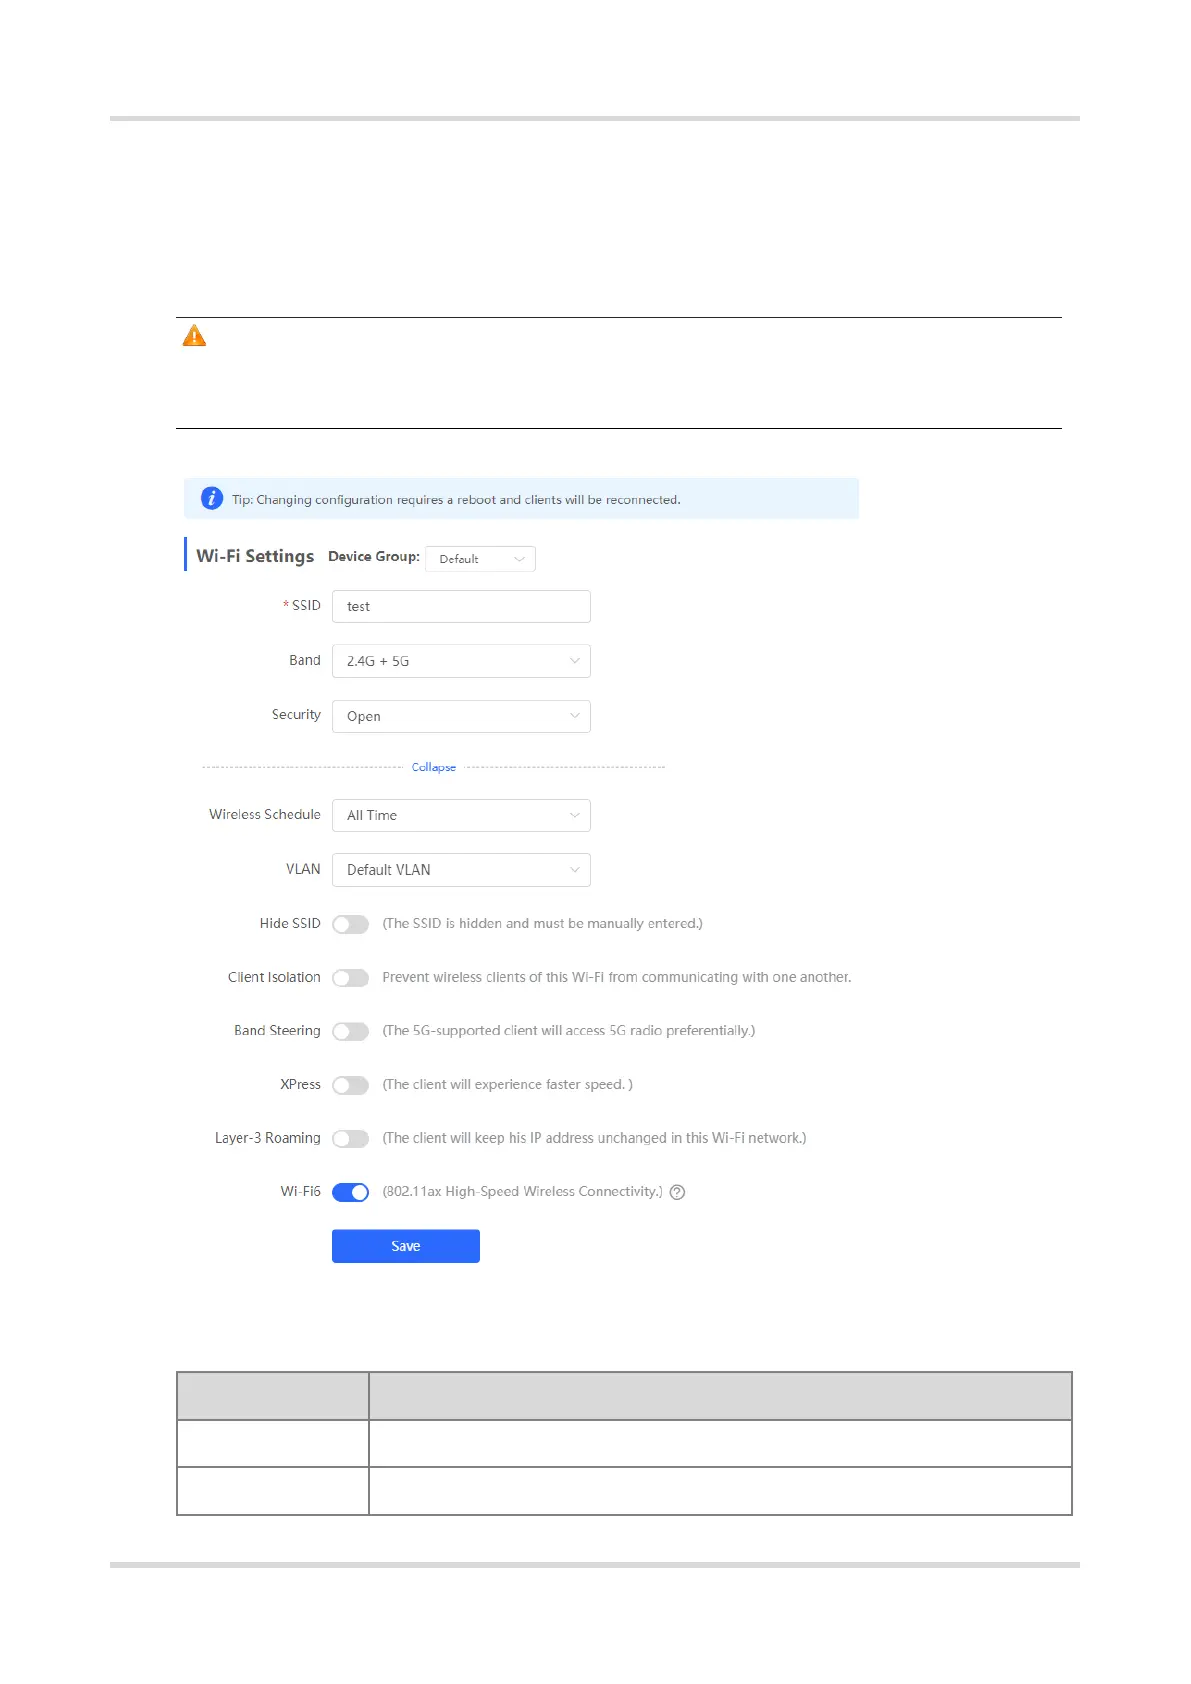1191x1684 pixels.
Task: Open the Wireless Schedule dropdown
Action: coord(461,815)
